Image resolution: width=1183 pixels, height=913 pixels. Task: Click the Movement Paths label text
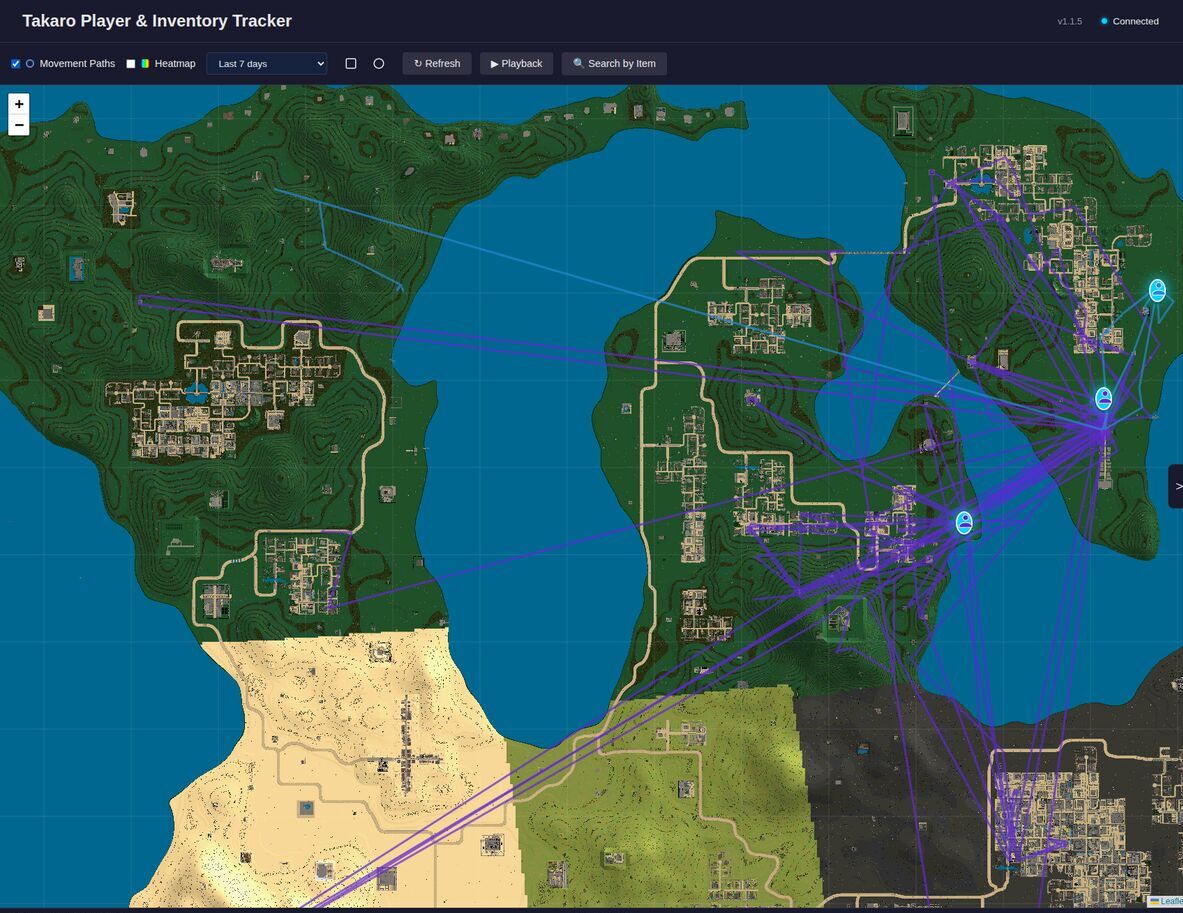pyautogui.click(x=77, y=64)
